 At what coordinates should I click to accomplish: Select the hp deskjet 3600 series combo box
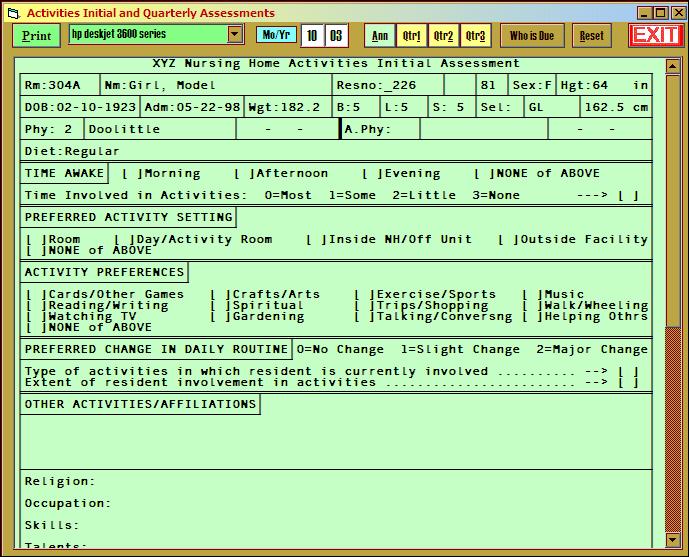(156, 34)
